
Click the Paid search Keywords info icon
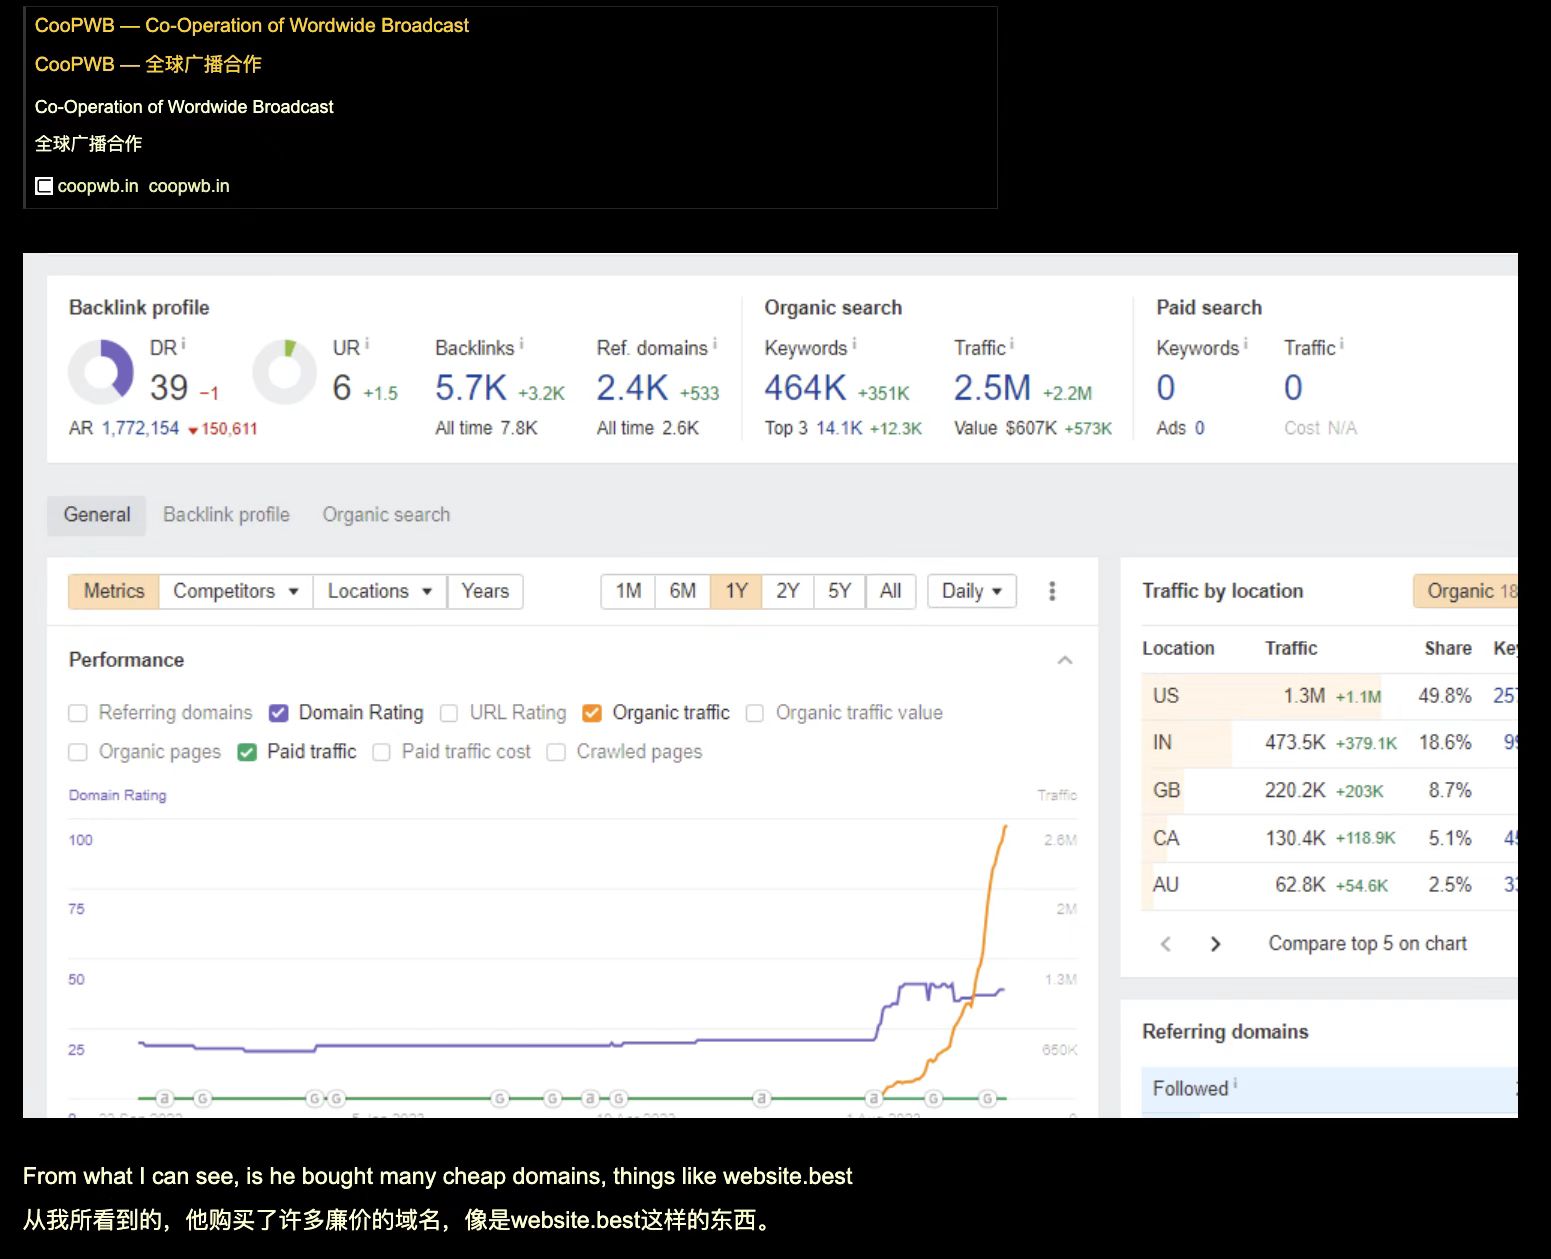pyautogui.click(x=1246, y=344)
